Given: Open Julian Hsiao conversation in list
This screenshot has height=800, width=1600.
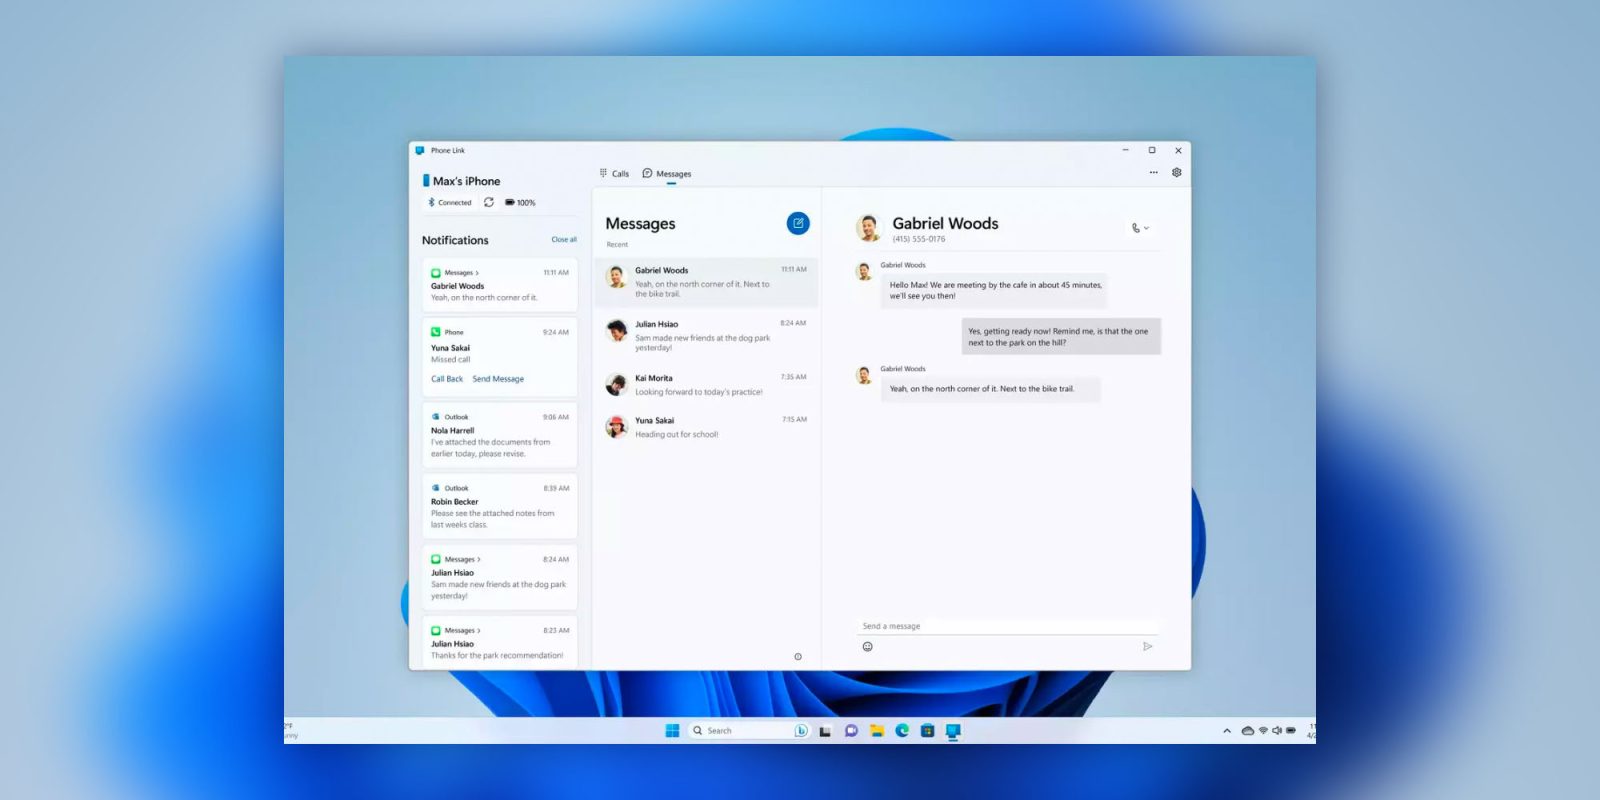Looking at the screenshot, I should pyautogui.click(x=706, y=335).
